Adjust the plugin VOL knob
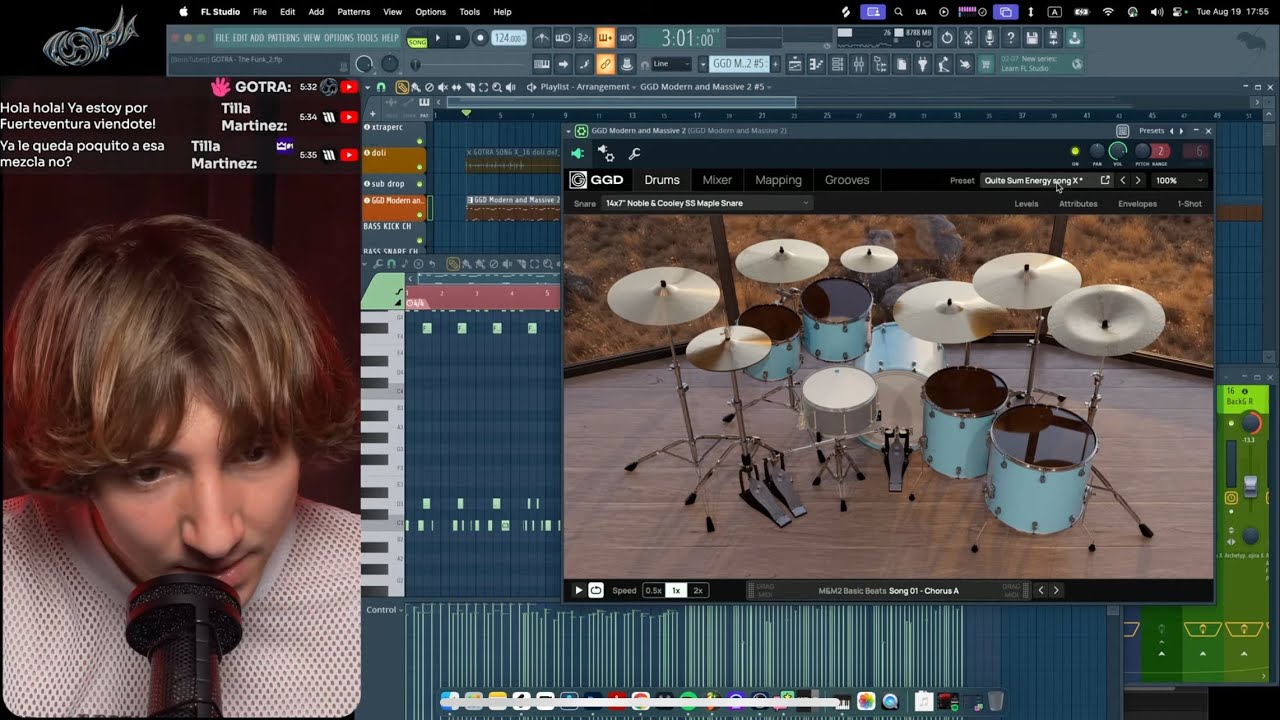This screenshot has width=1280, height=720. (x=1118, y=151)
